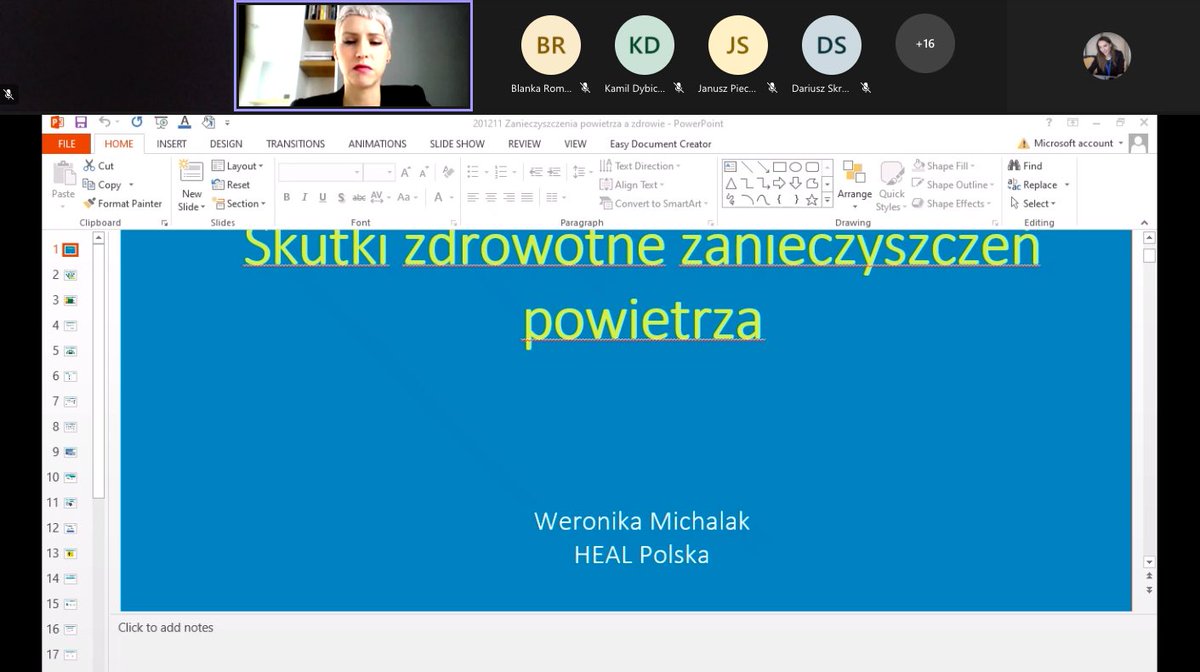Toggle underline on selected text
This screenshot has width=1200, height=672.
323,197
